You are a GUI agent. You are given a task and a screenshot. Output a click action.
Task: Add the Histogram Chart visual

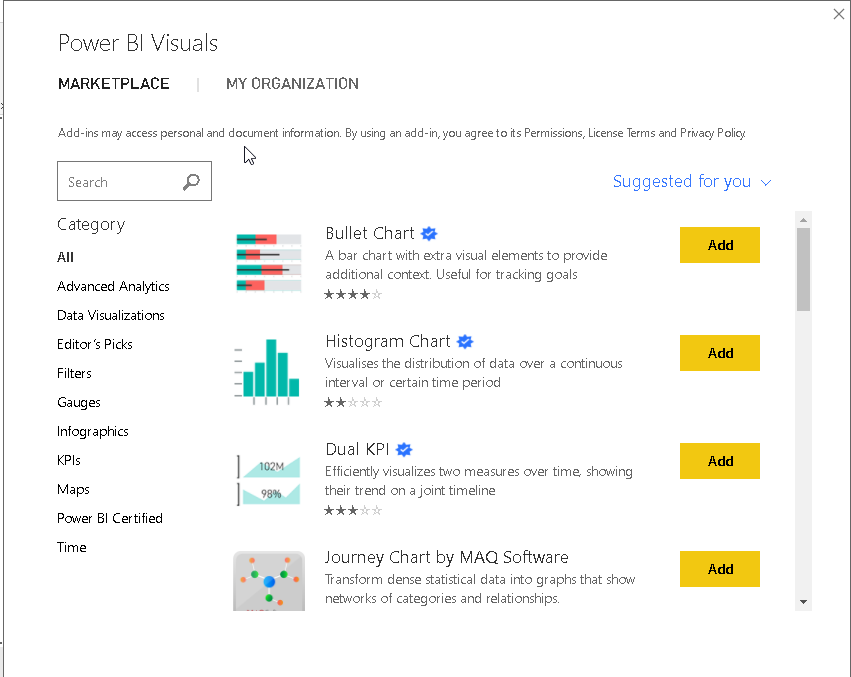720,353
